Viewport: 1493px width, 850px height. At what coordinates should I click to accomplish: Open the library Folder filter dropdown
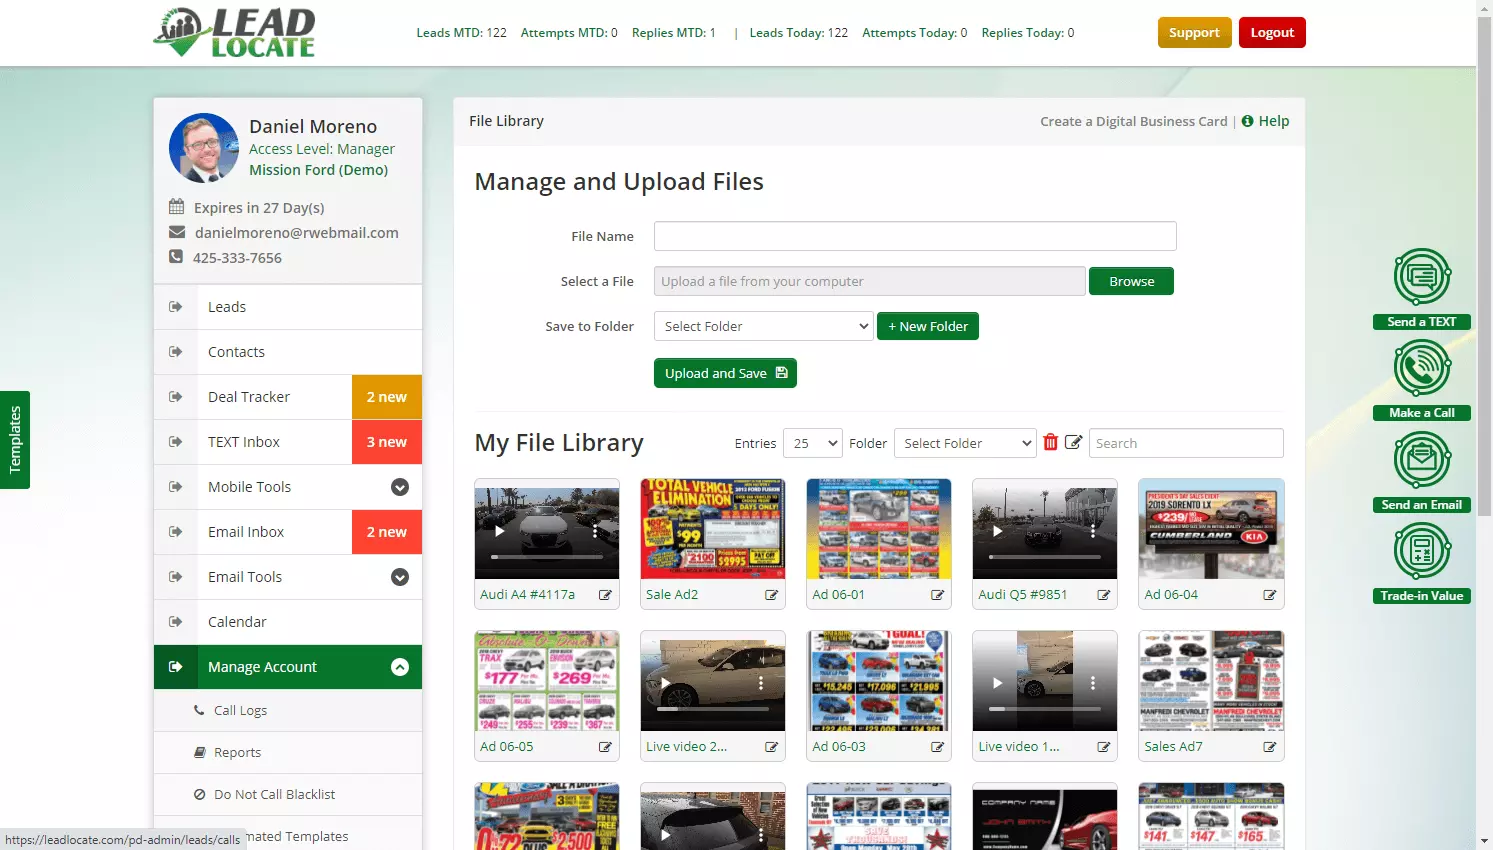click(x=965, y=443)
